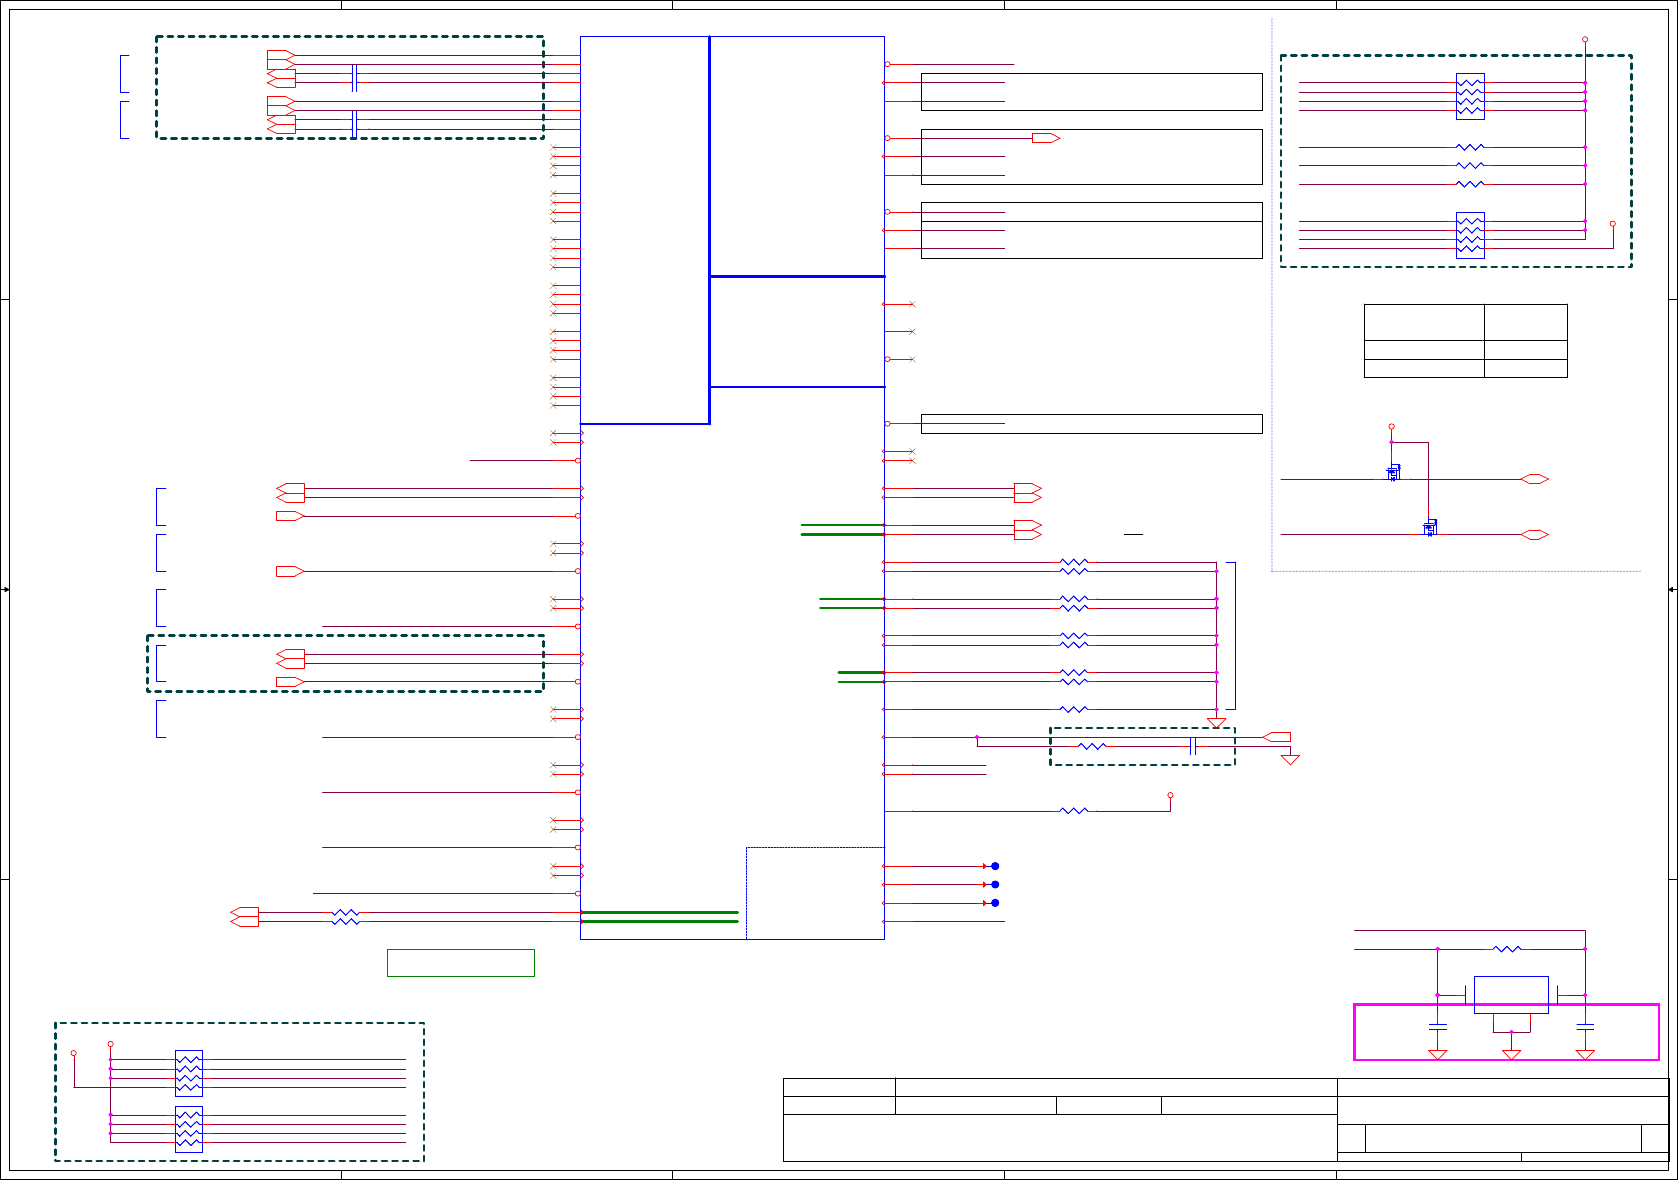Select the upper MOSFET transistor symbol
This screenshot has width=1678, height=1180.
tap(1394, 472)
